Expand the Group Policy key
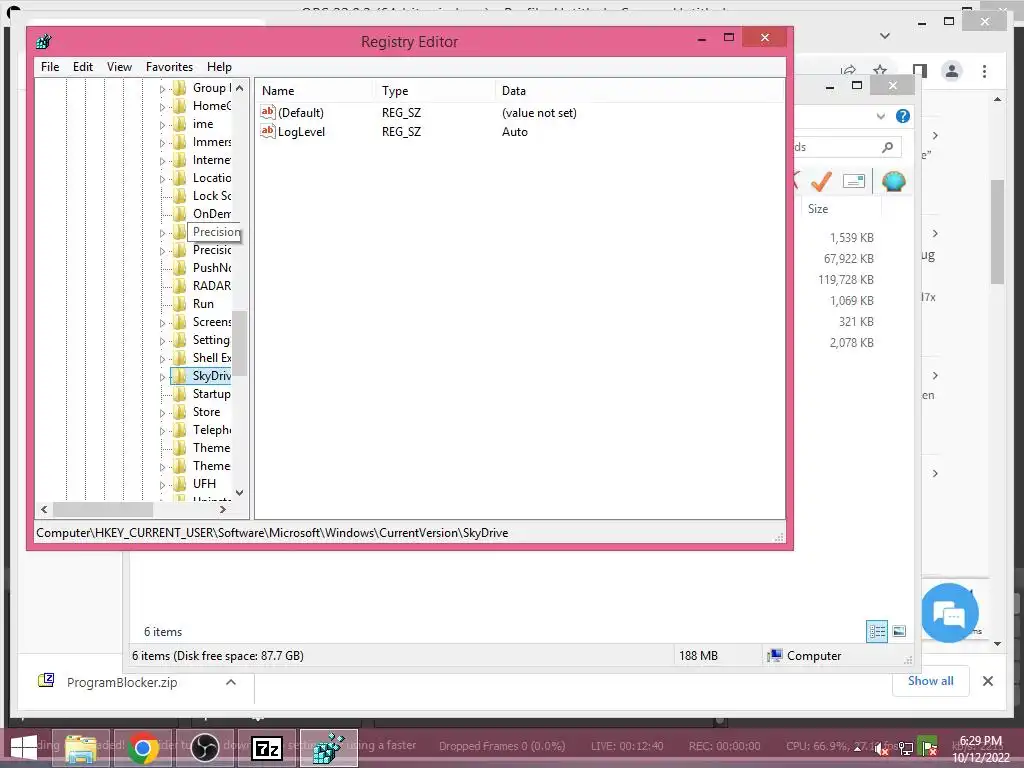 pyautogui.click(x=162, y=89)
